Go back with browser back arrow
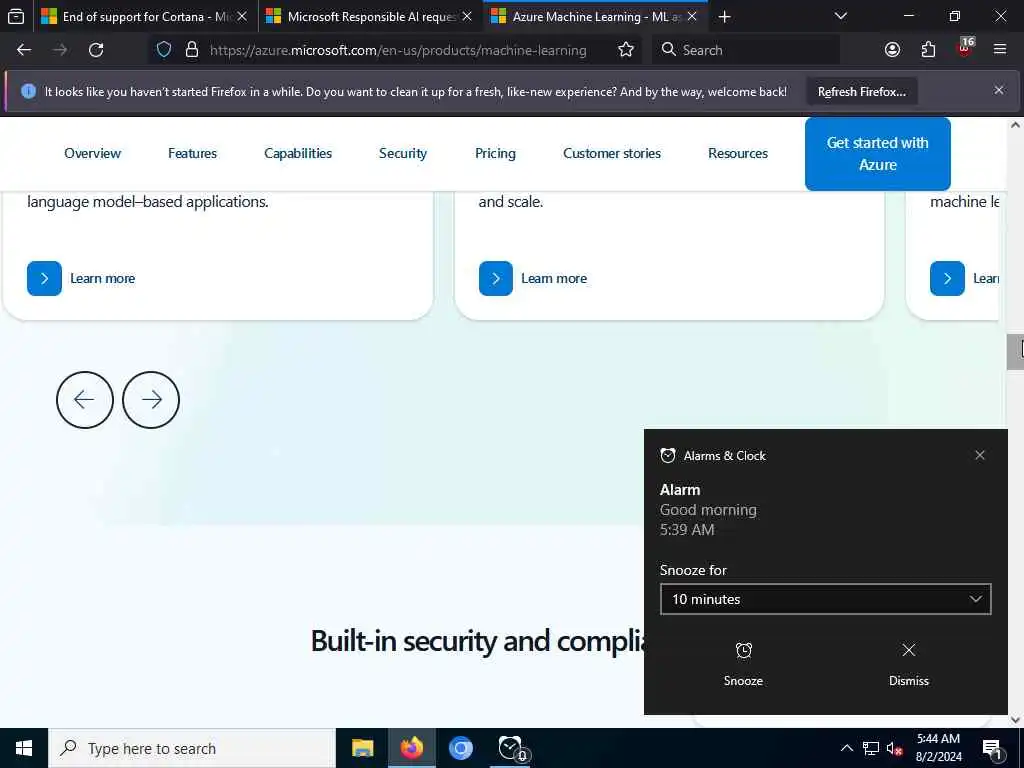 pos(24,50)
